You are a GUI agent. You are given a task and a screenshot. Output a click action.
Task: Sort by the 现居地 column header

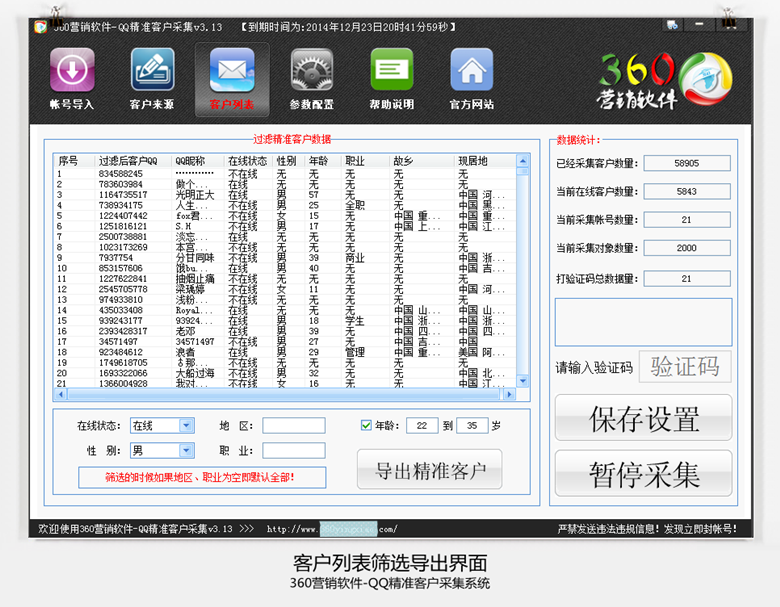point(485,161)
